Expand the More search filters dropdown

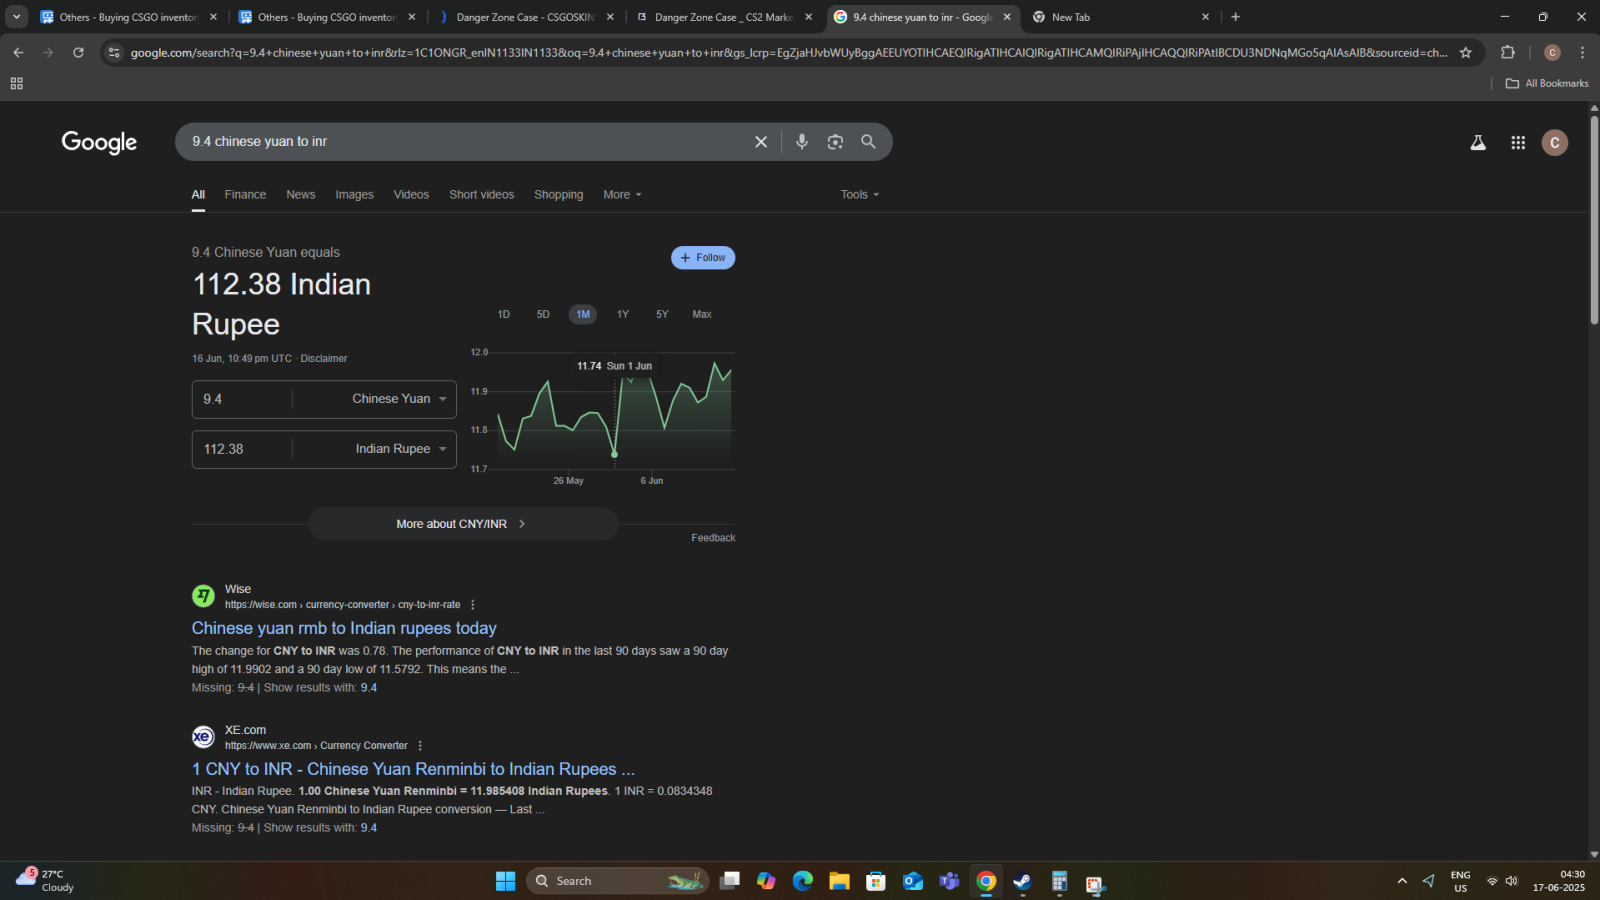622,195
